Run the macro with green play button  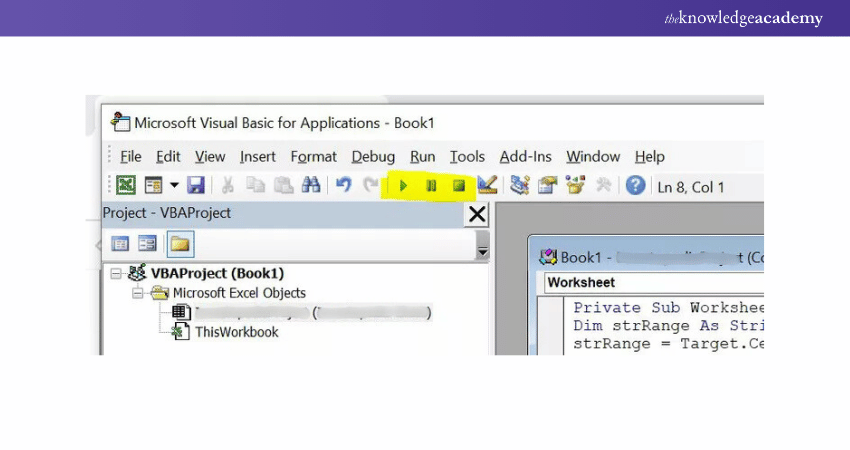[x=403, y=186]
